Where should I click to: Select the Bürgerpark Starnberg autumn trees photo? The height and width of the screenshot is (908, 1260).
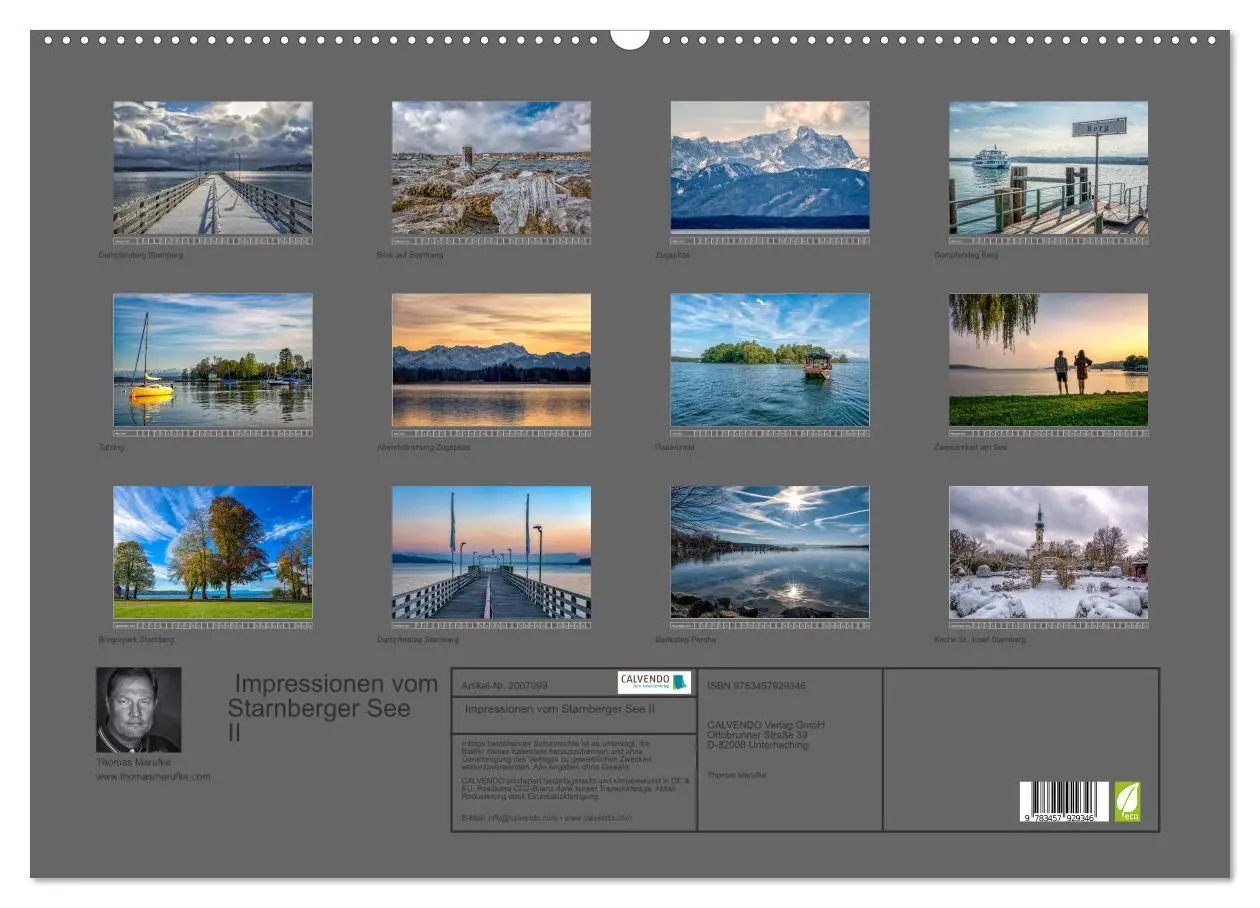pos(212,553)
